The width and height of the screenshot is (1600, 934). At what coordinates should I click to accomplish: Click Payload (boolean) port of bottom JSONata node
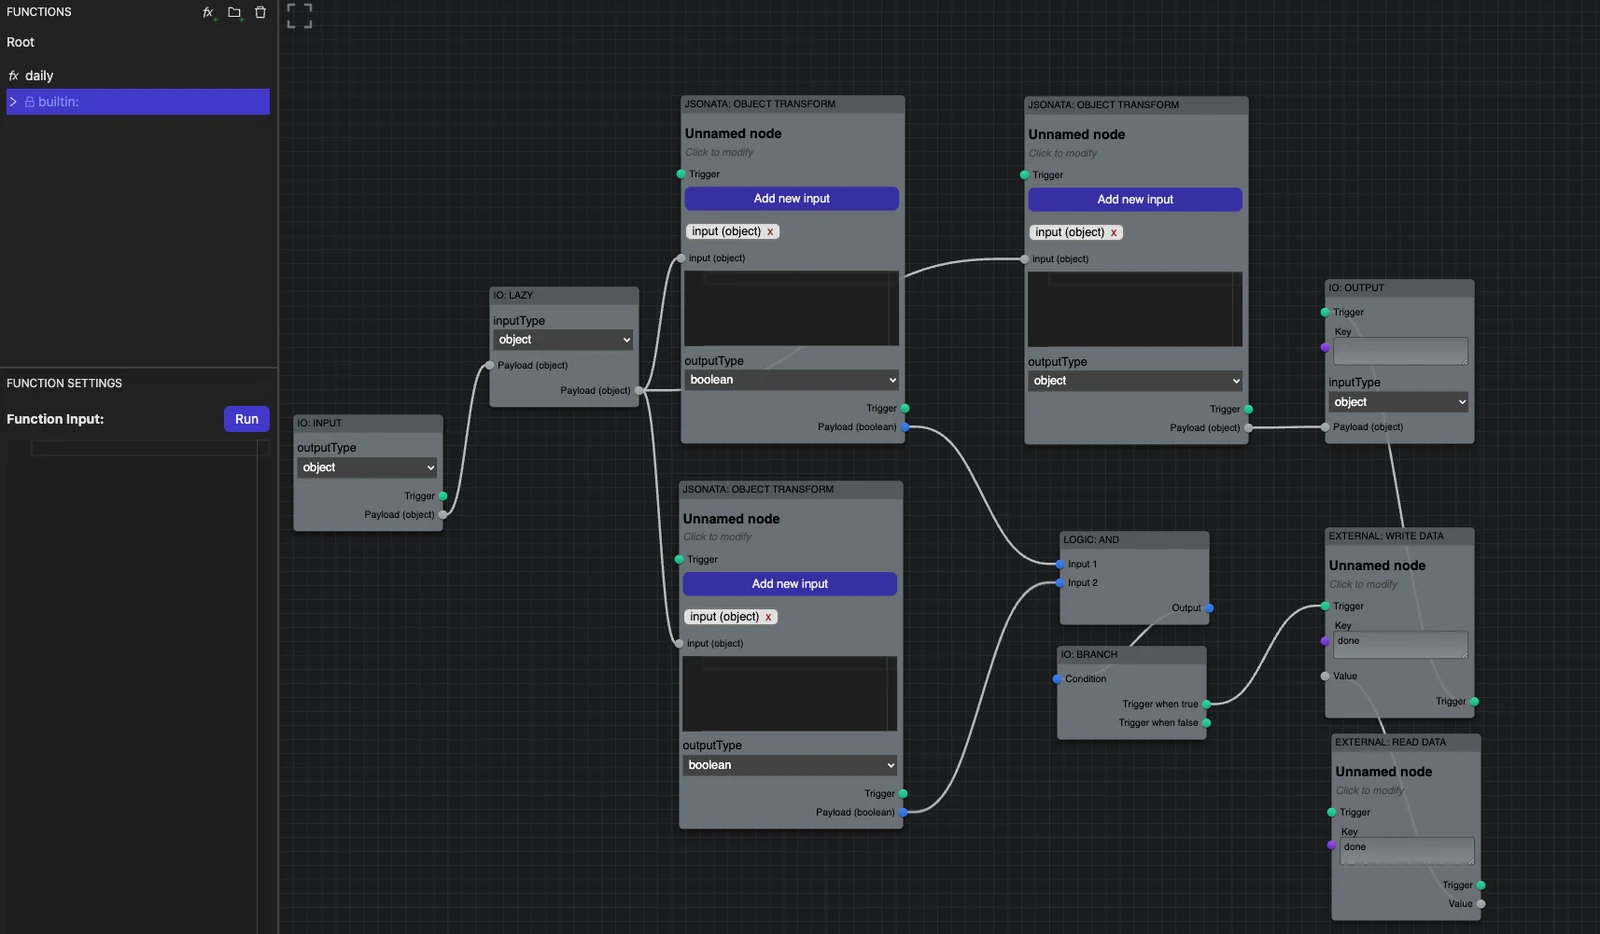pyautogui.click(x=903, y=813)
